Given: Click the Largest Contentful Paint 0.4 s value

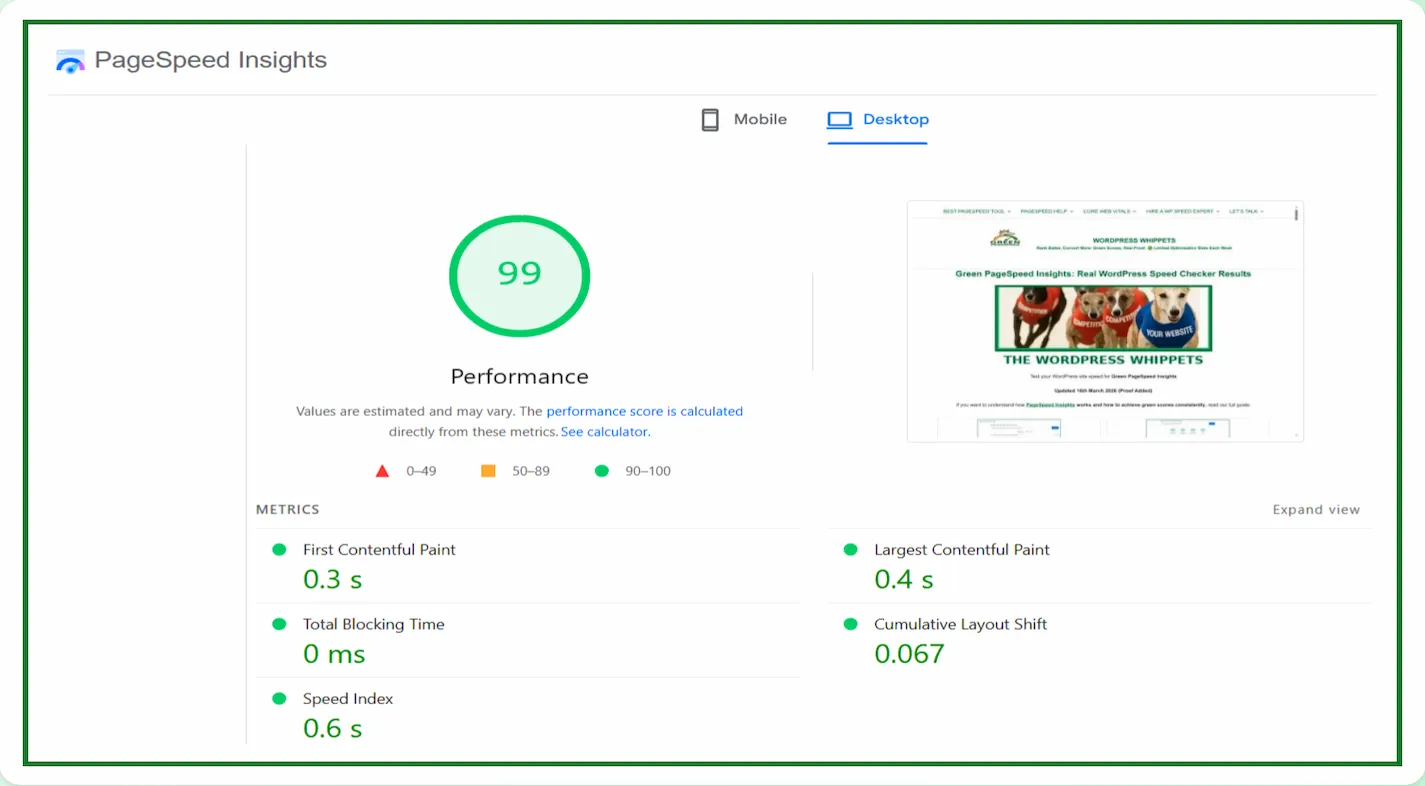Looking at the screenshot, I should tap(903, 579).
